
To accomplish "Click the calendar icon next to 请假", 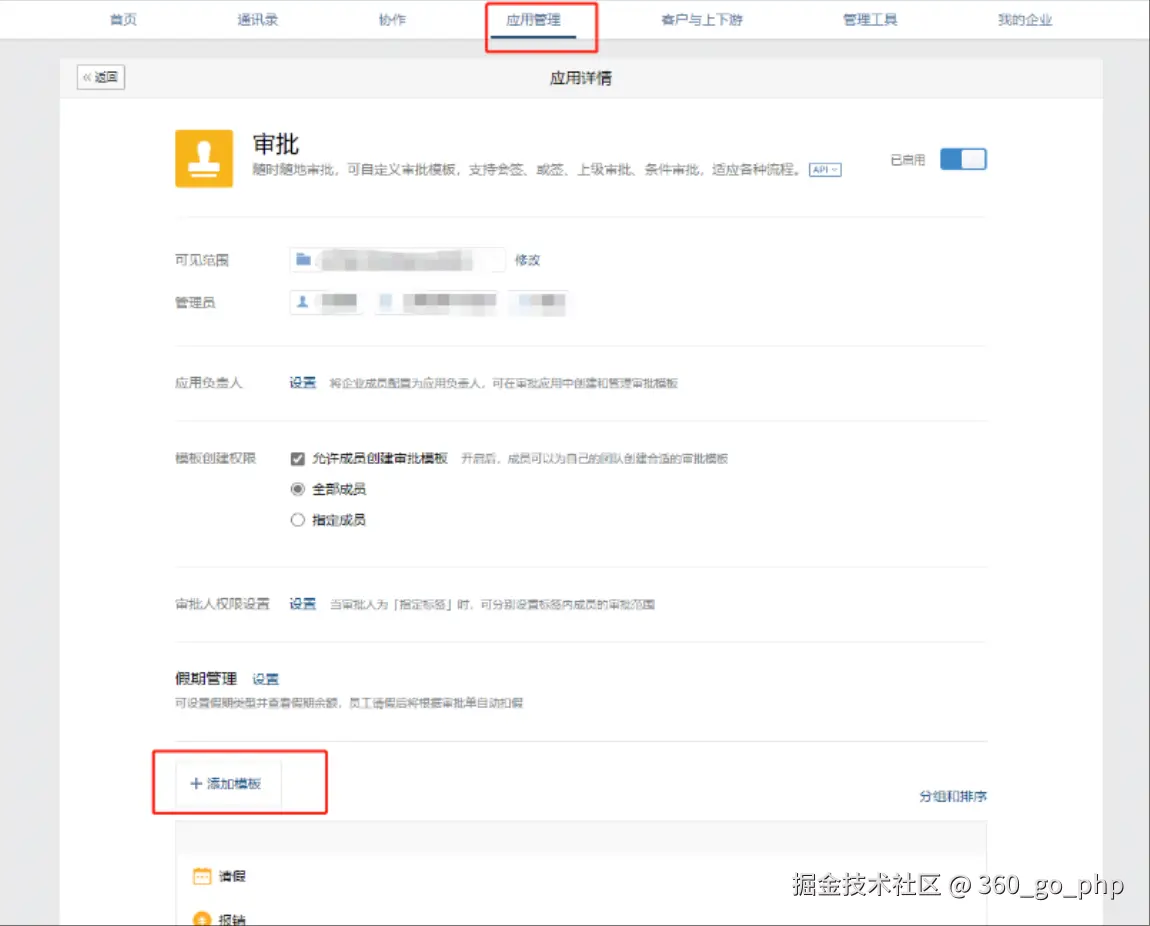I will tap(202, 876).
